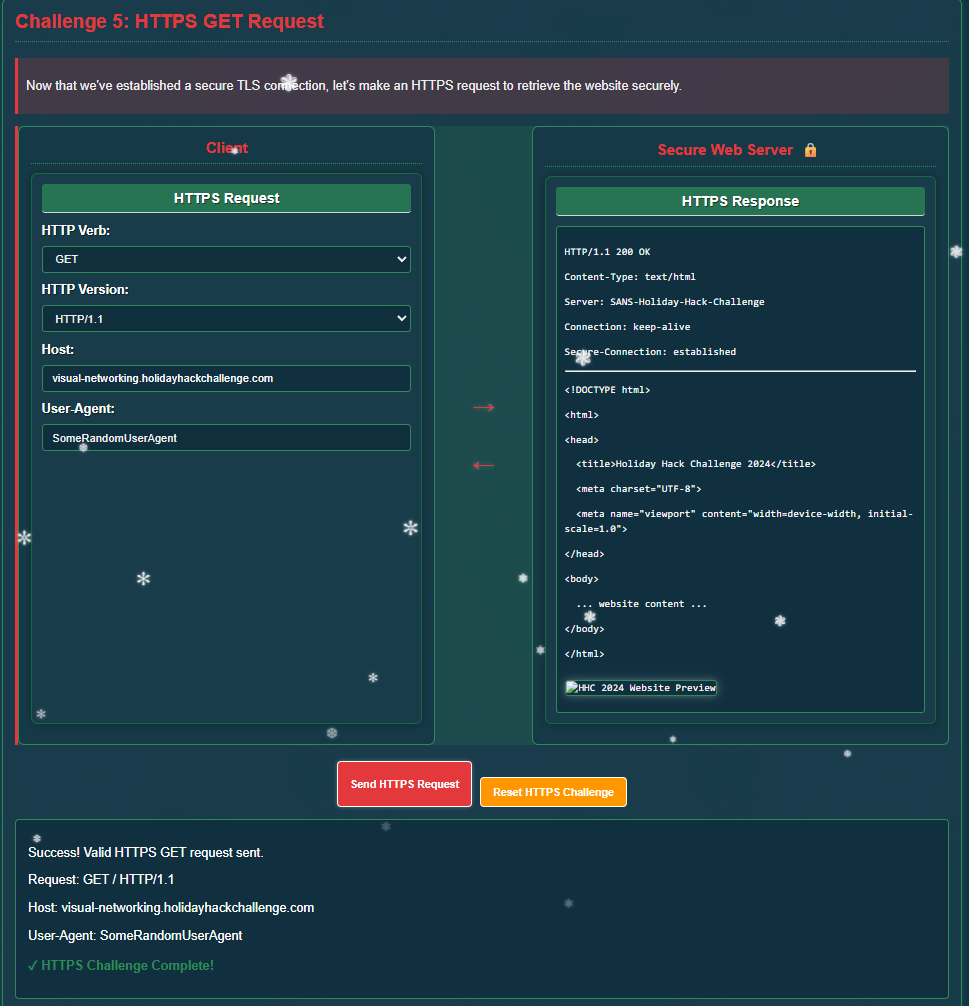Click the red right arrow between panels
Screen dimensions: 969x1006
pos(484,407)
